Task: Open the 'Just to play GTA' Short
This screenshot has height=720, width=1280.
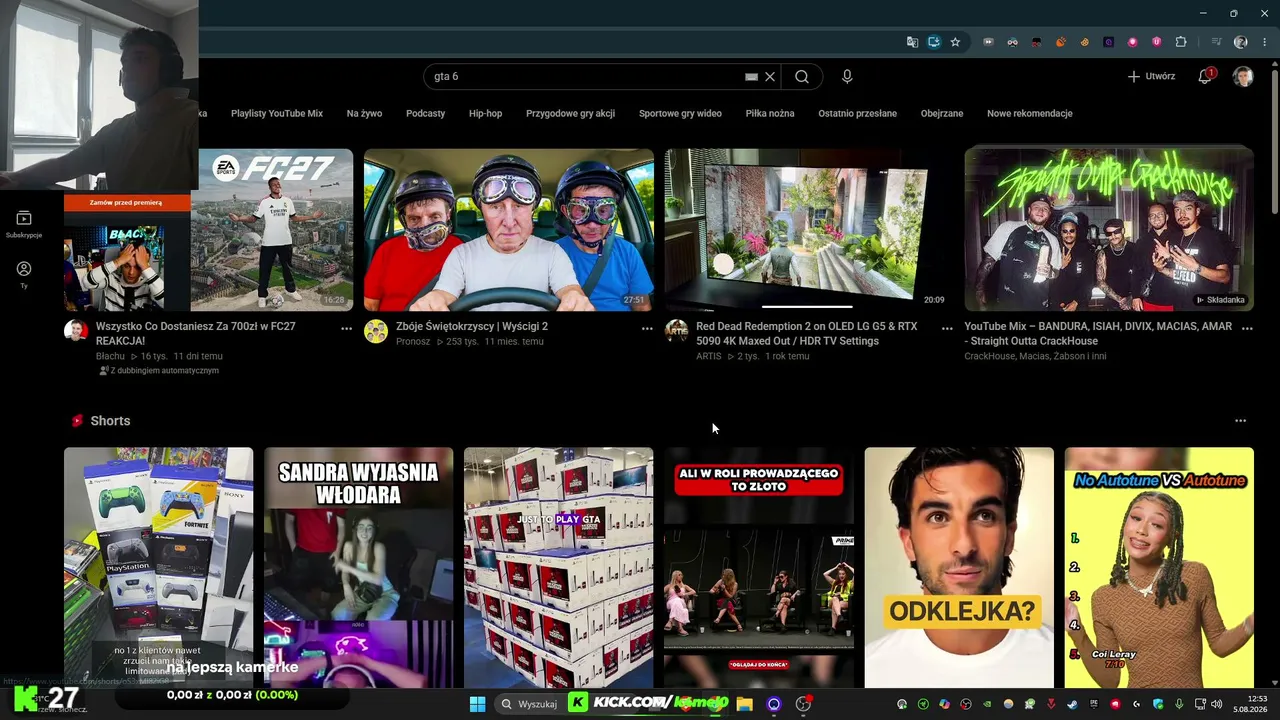Action: point(559,567)
